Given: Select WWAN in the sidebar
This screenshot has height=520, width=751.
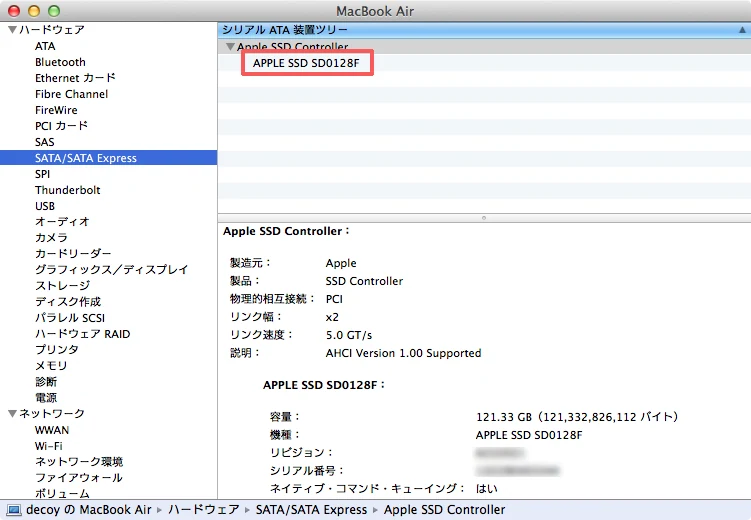Looking at the screenshot, I should coord(52,430).
